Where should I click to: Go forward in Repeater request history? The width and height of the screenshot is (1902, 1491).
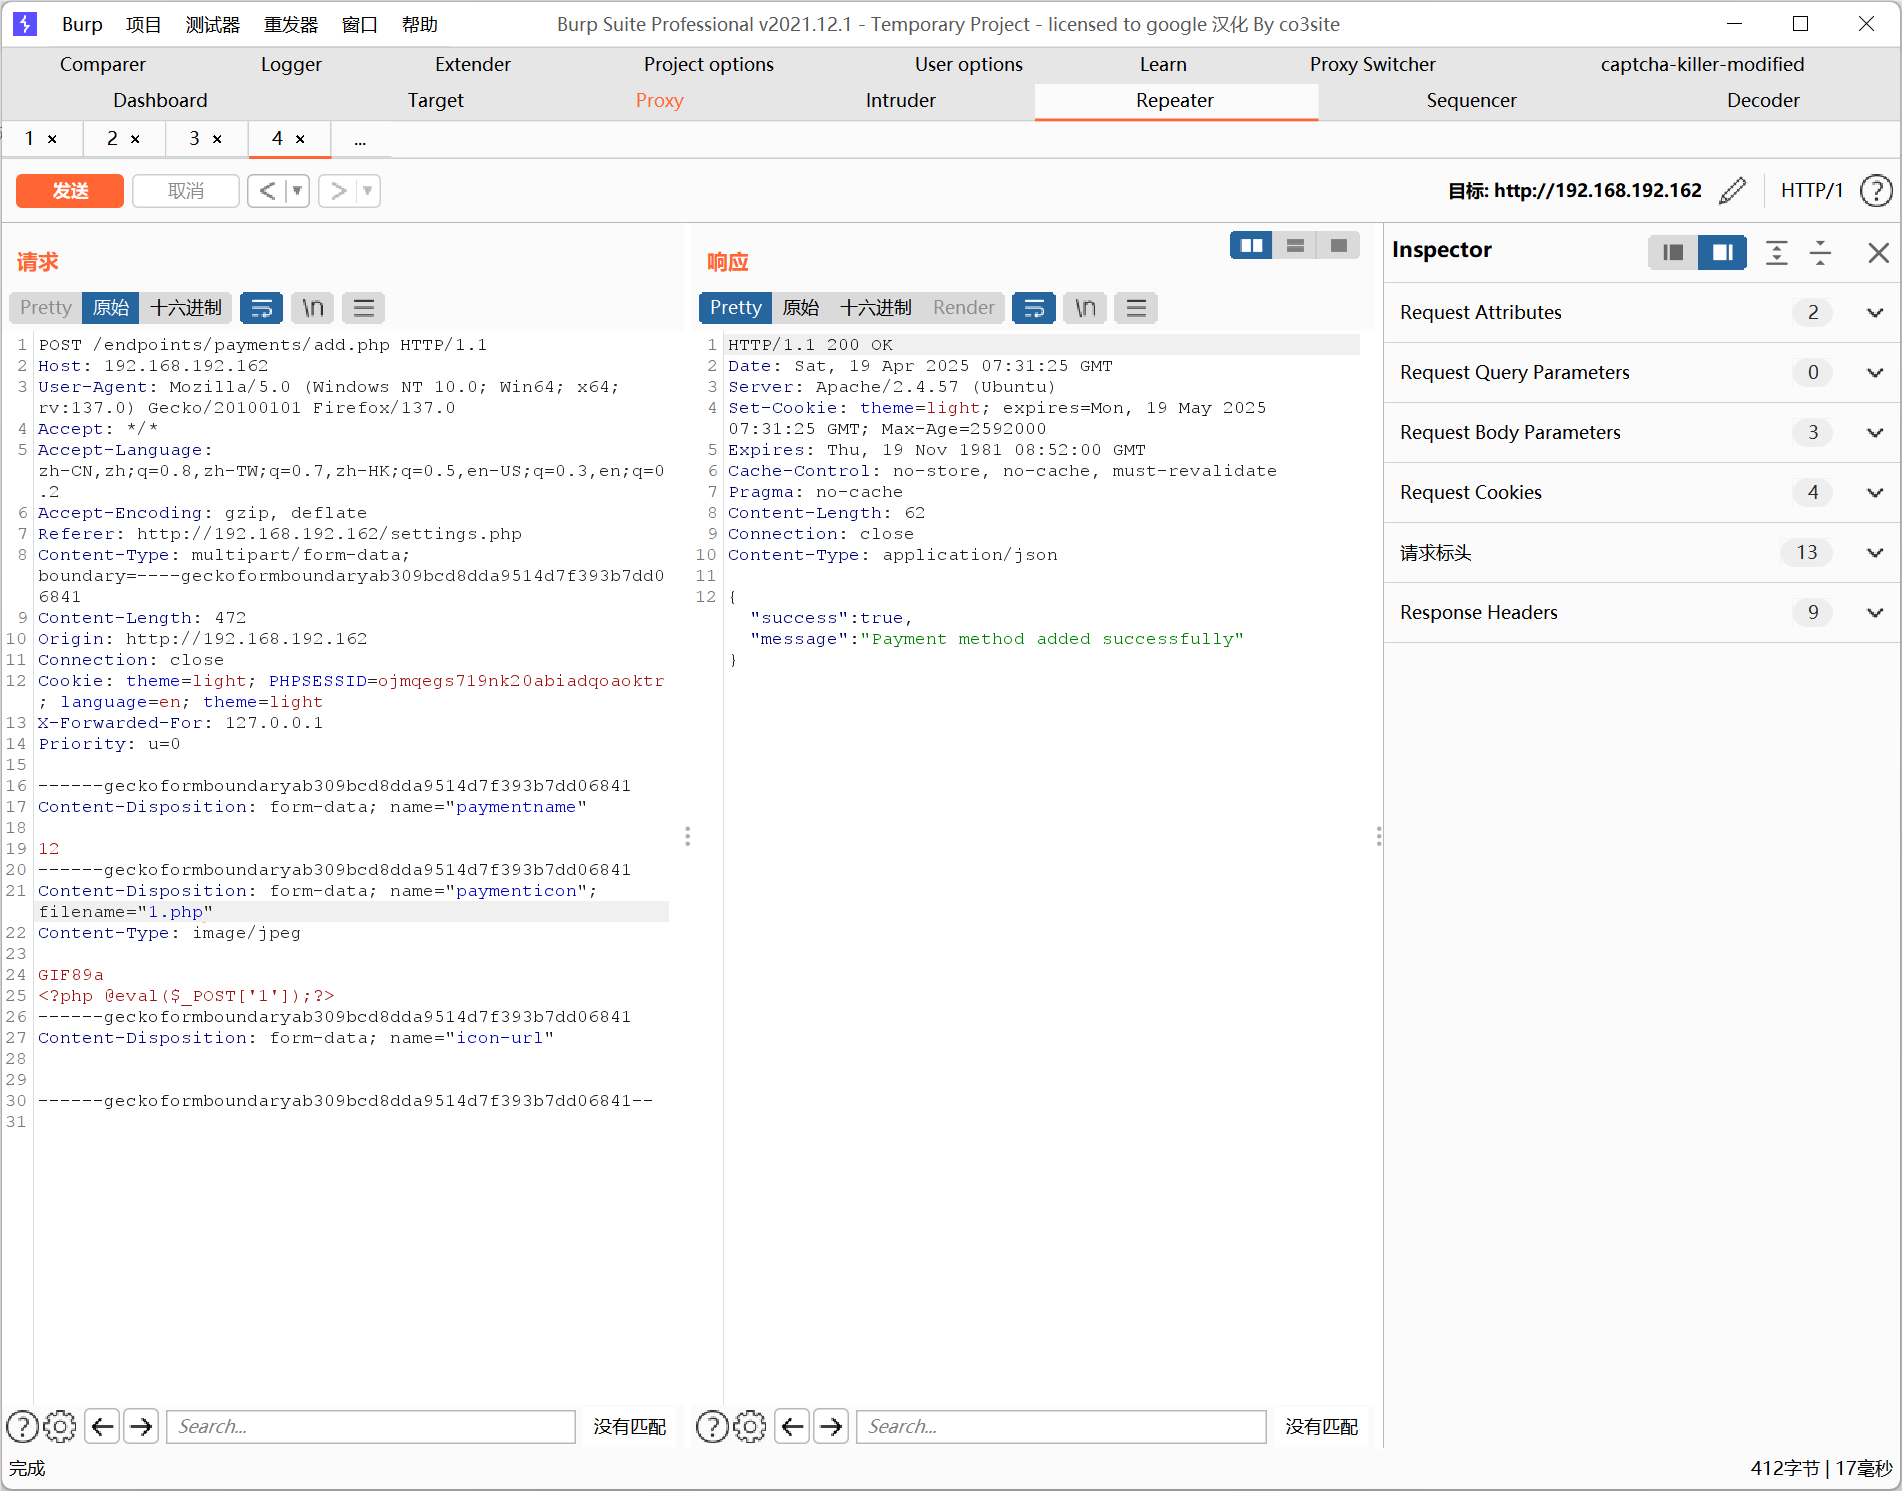[x=338, y=190]
